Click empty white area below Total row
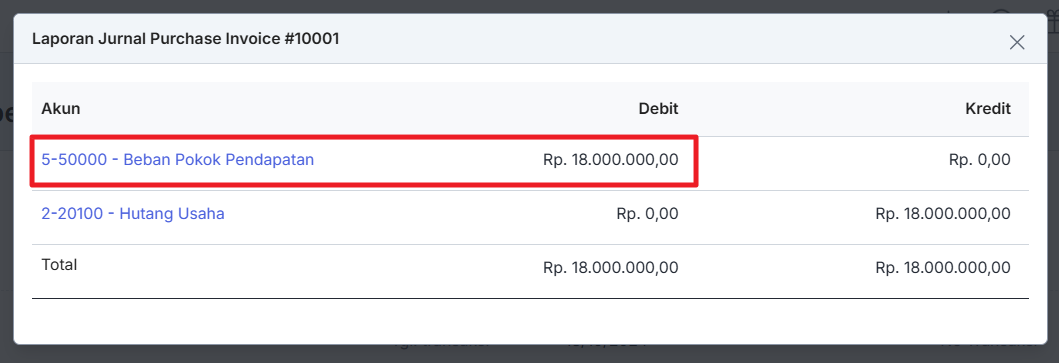This screenshot has width=1059, height=363. [530, 321]
